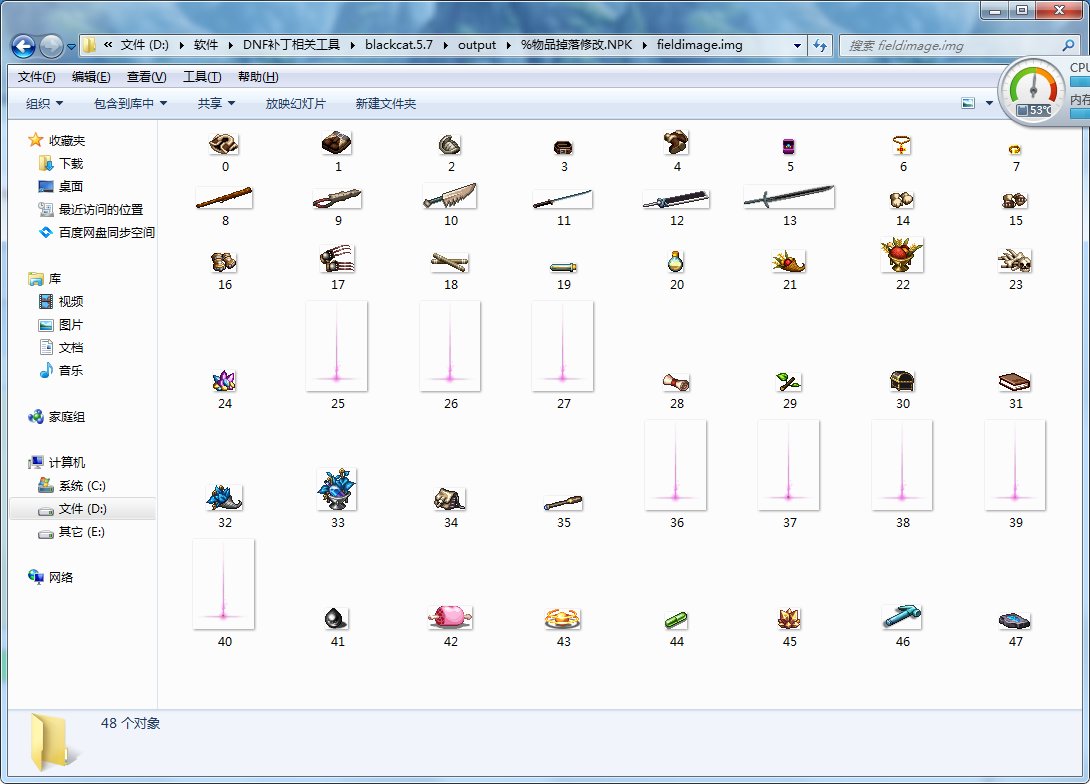Open the change view icon

coord(968,104)
